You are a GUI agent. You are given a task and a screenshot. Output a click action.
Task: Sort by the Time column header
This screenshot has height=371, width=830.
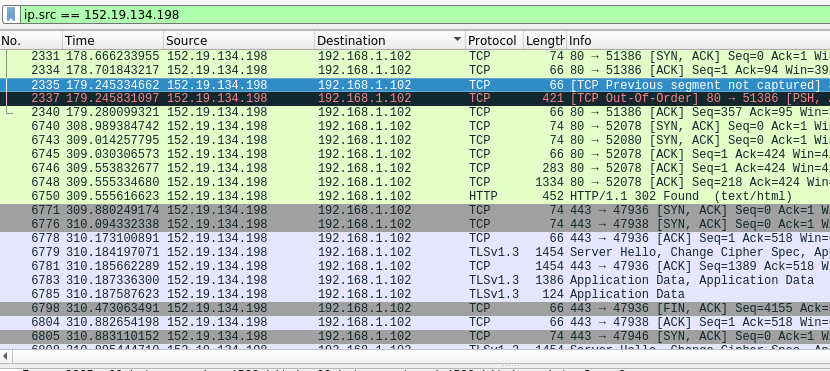click(113, 41)
